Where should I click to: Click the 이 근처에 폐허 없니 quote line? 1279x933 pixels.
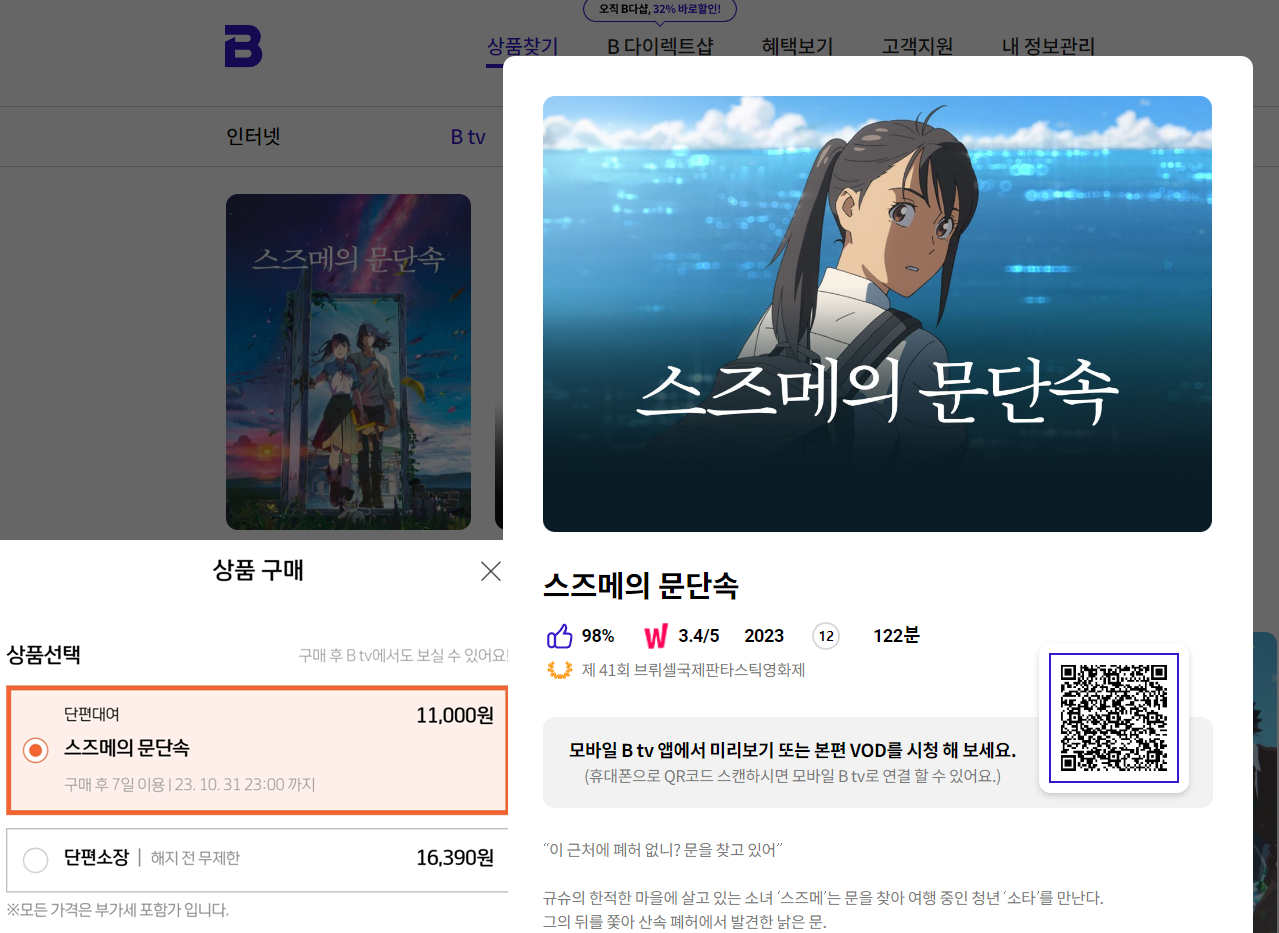click(662, 850)
